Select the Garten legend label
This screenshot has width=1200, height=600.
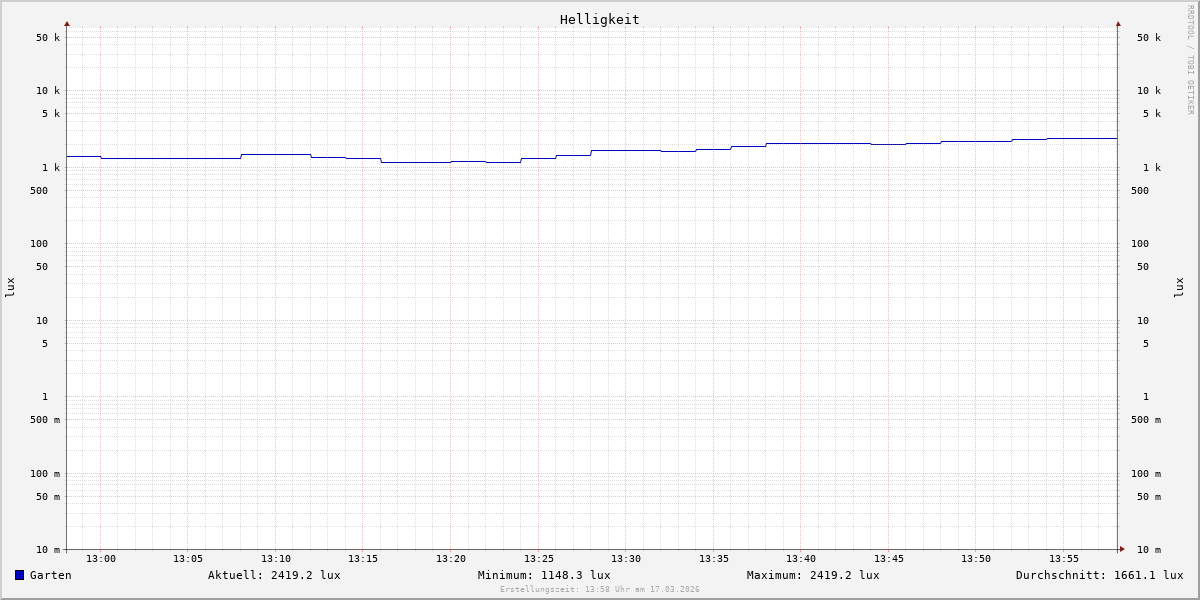[x=50, y=575]
